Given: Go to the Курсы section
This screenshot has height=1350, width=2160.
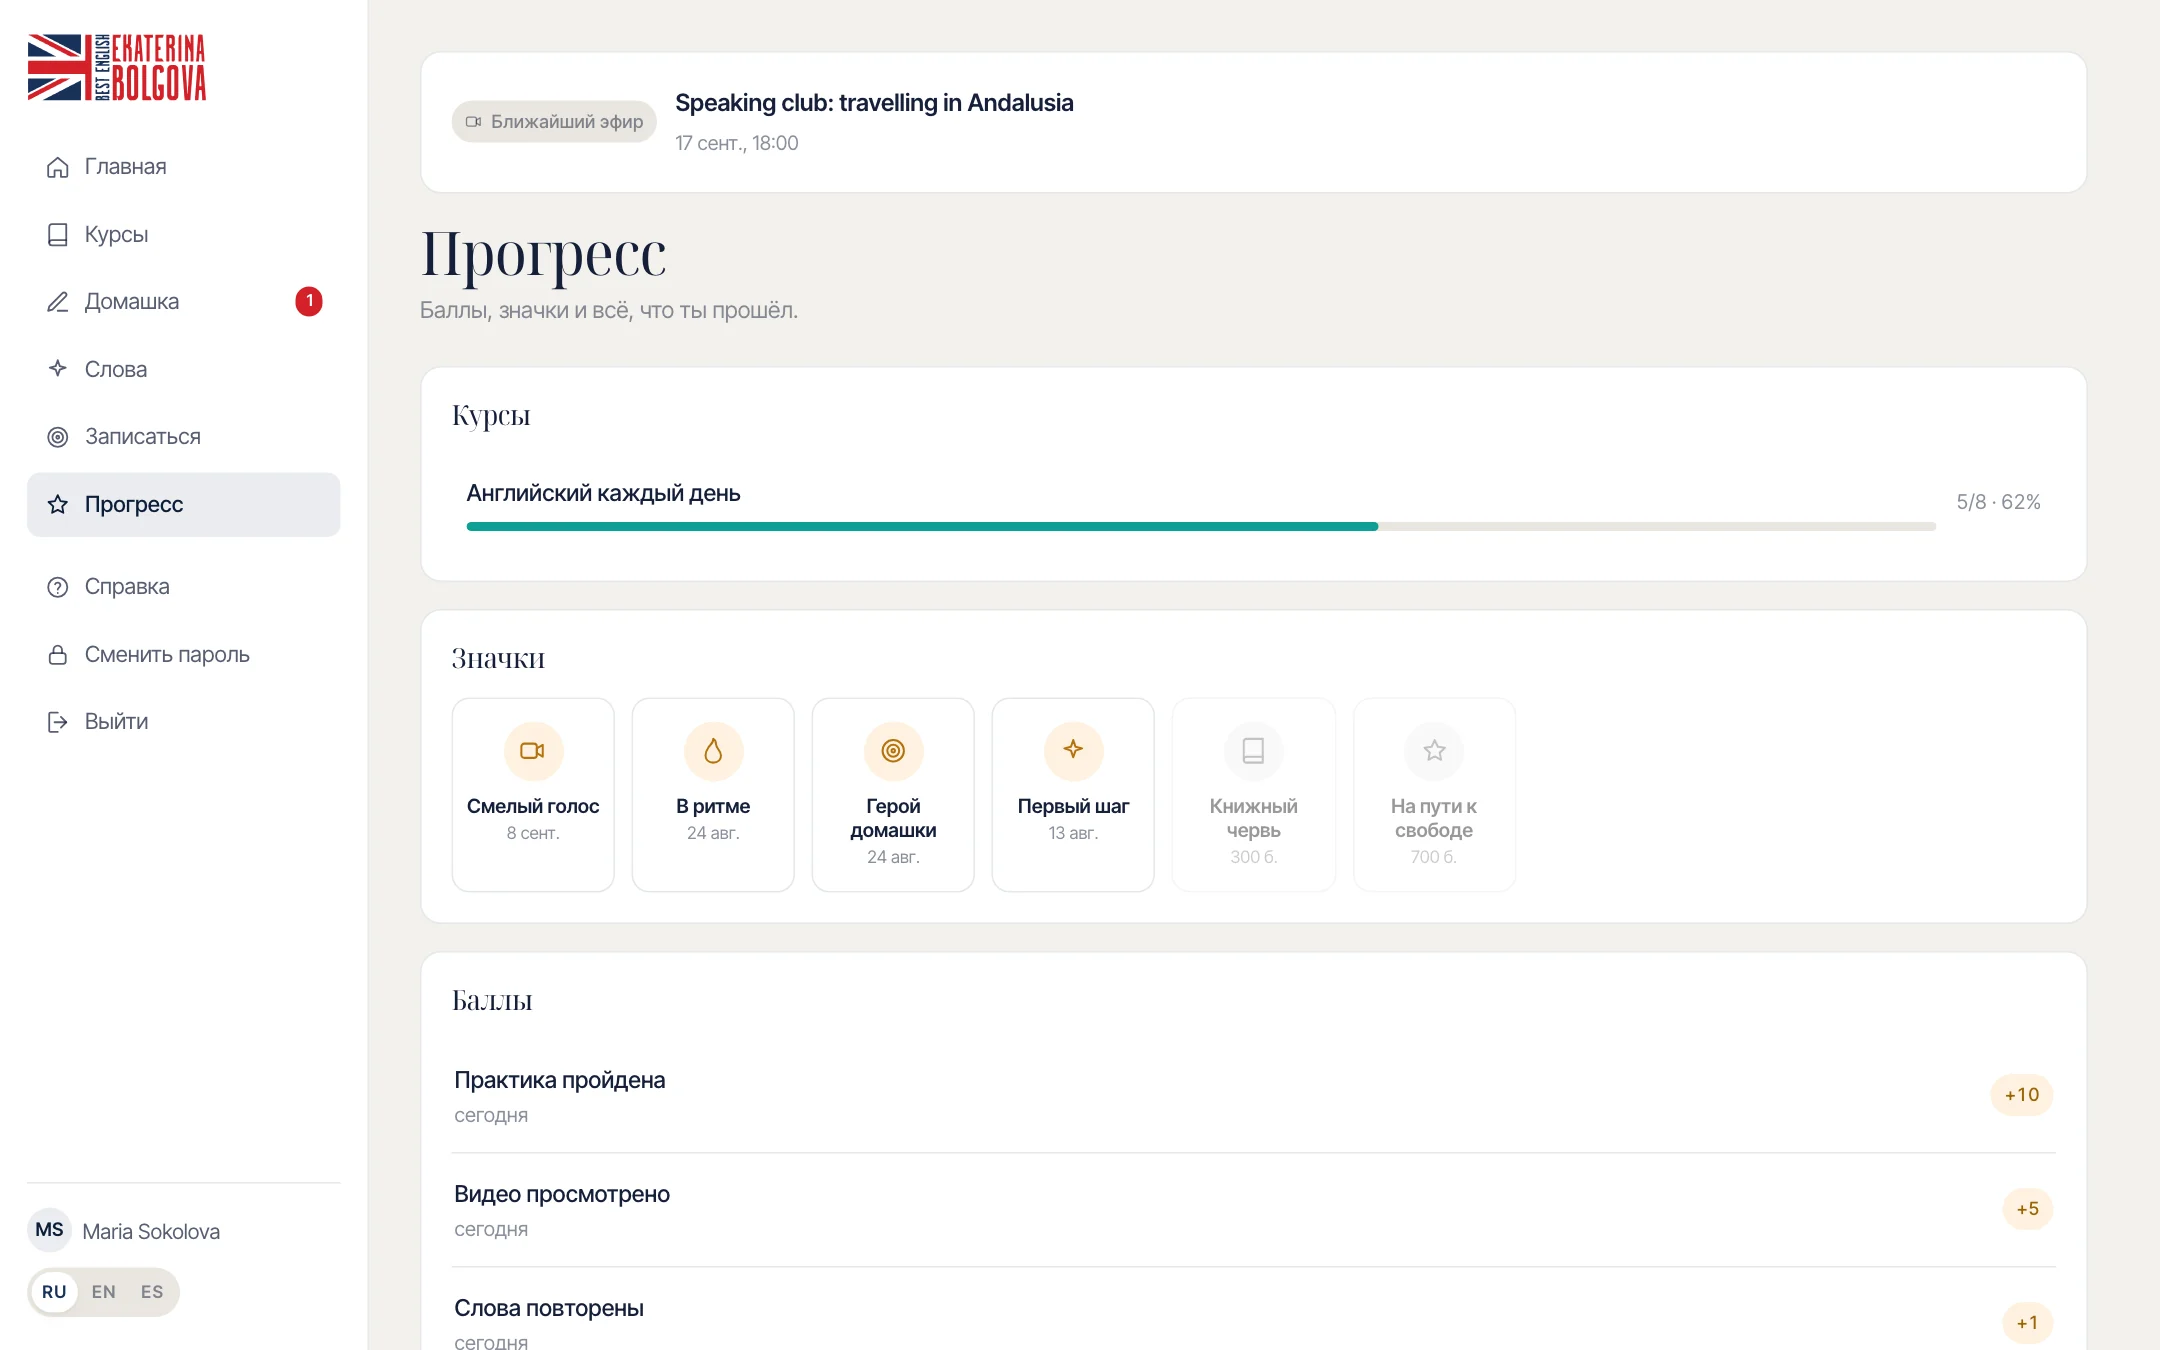Looking at the screenshot, I should tap(183, 234).
